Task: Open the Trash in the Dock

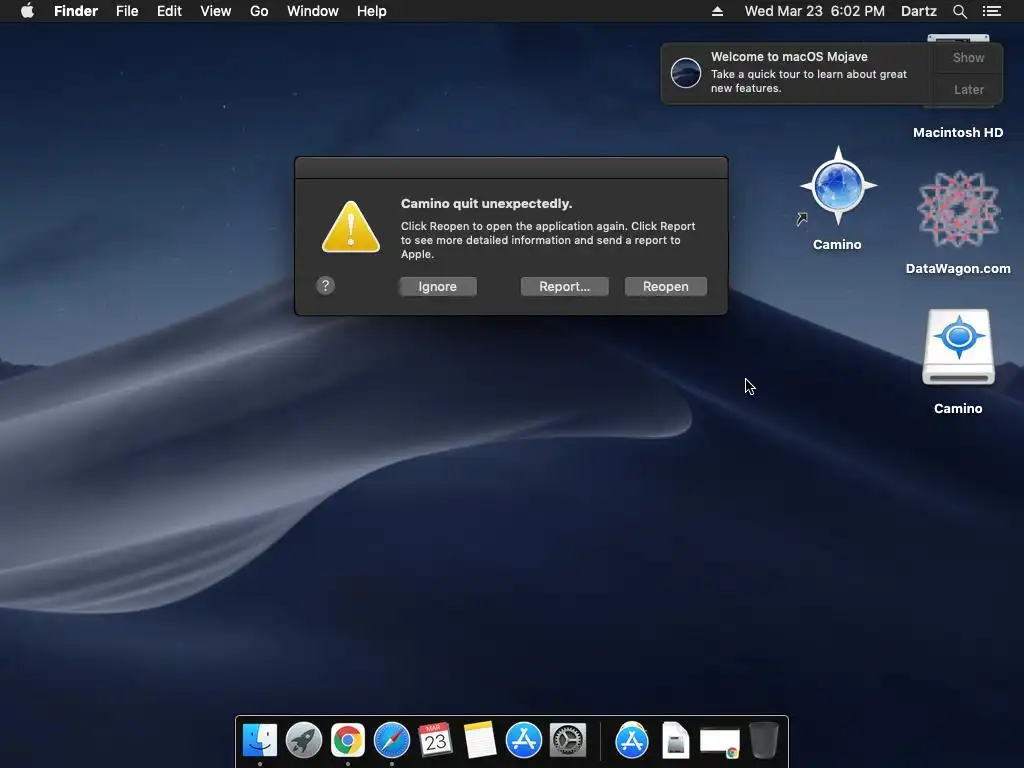Action: pos(763,741)
